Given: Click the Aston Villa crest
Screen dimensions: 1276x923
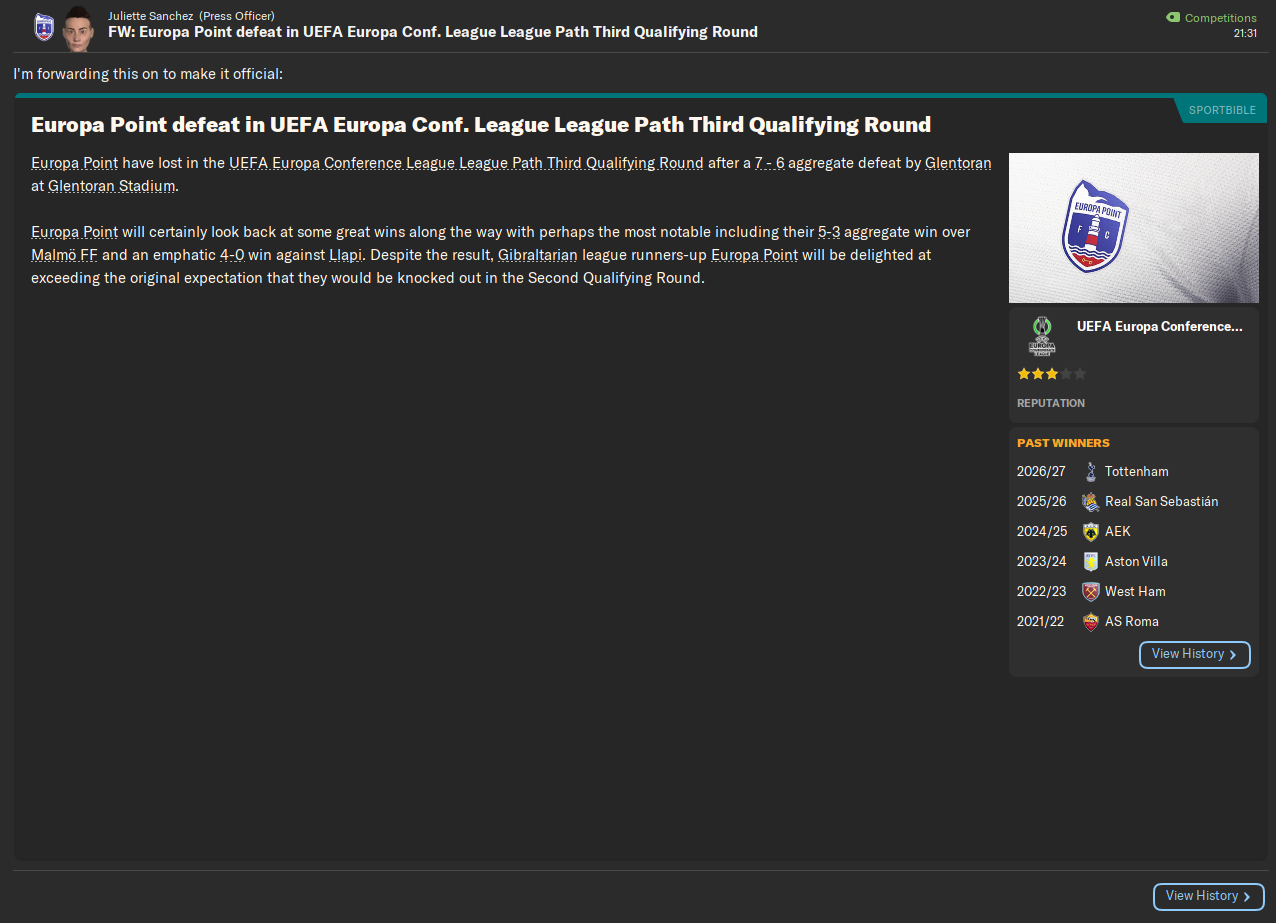Looking at the screenshot, I should pyautogui.click(x=1090, y=561).
